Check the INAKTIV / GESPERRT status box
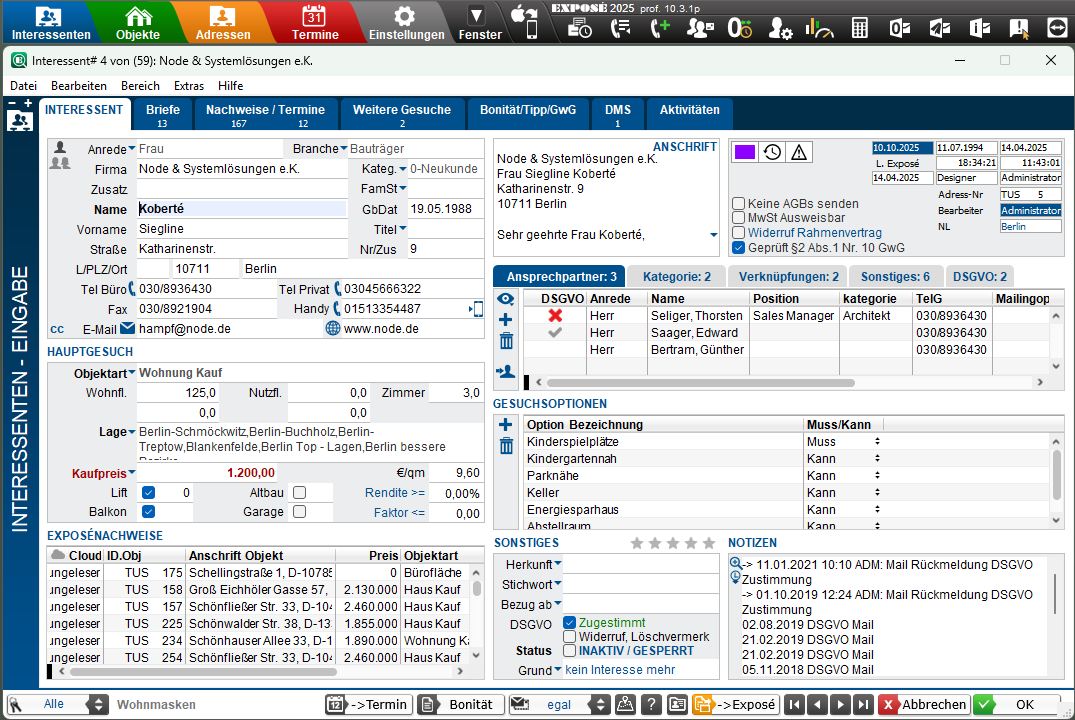 coord(570,651)
